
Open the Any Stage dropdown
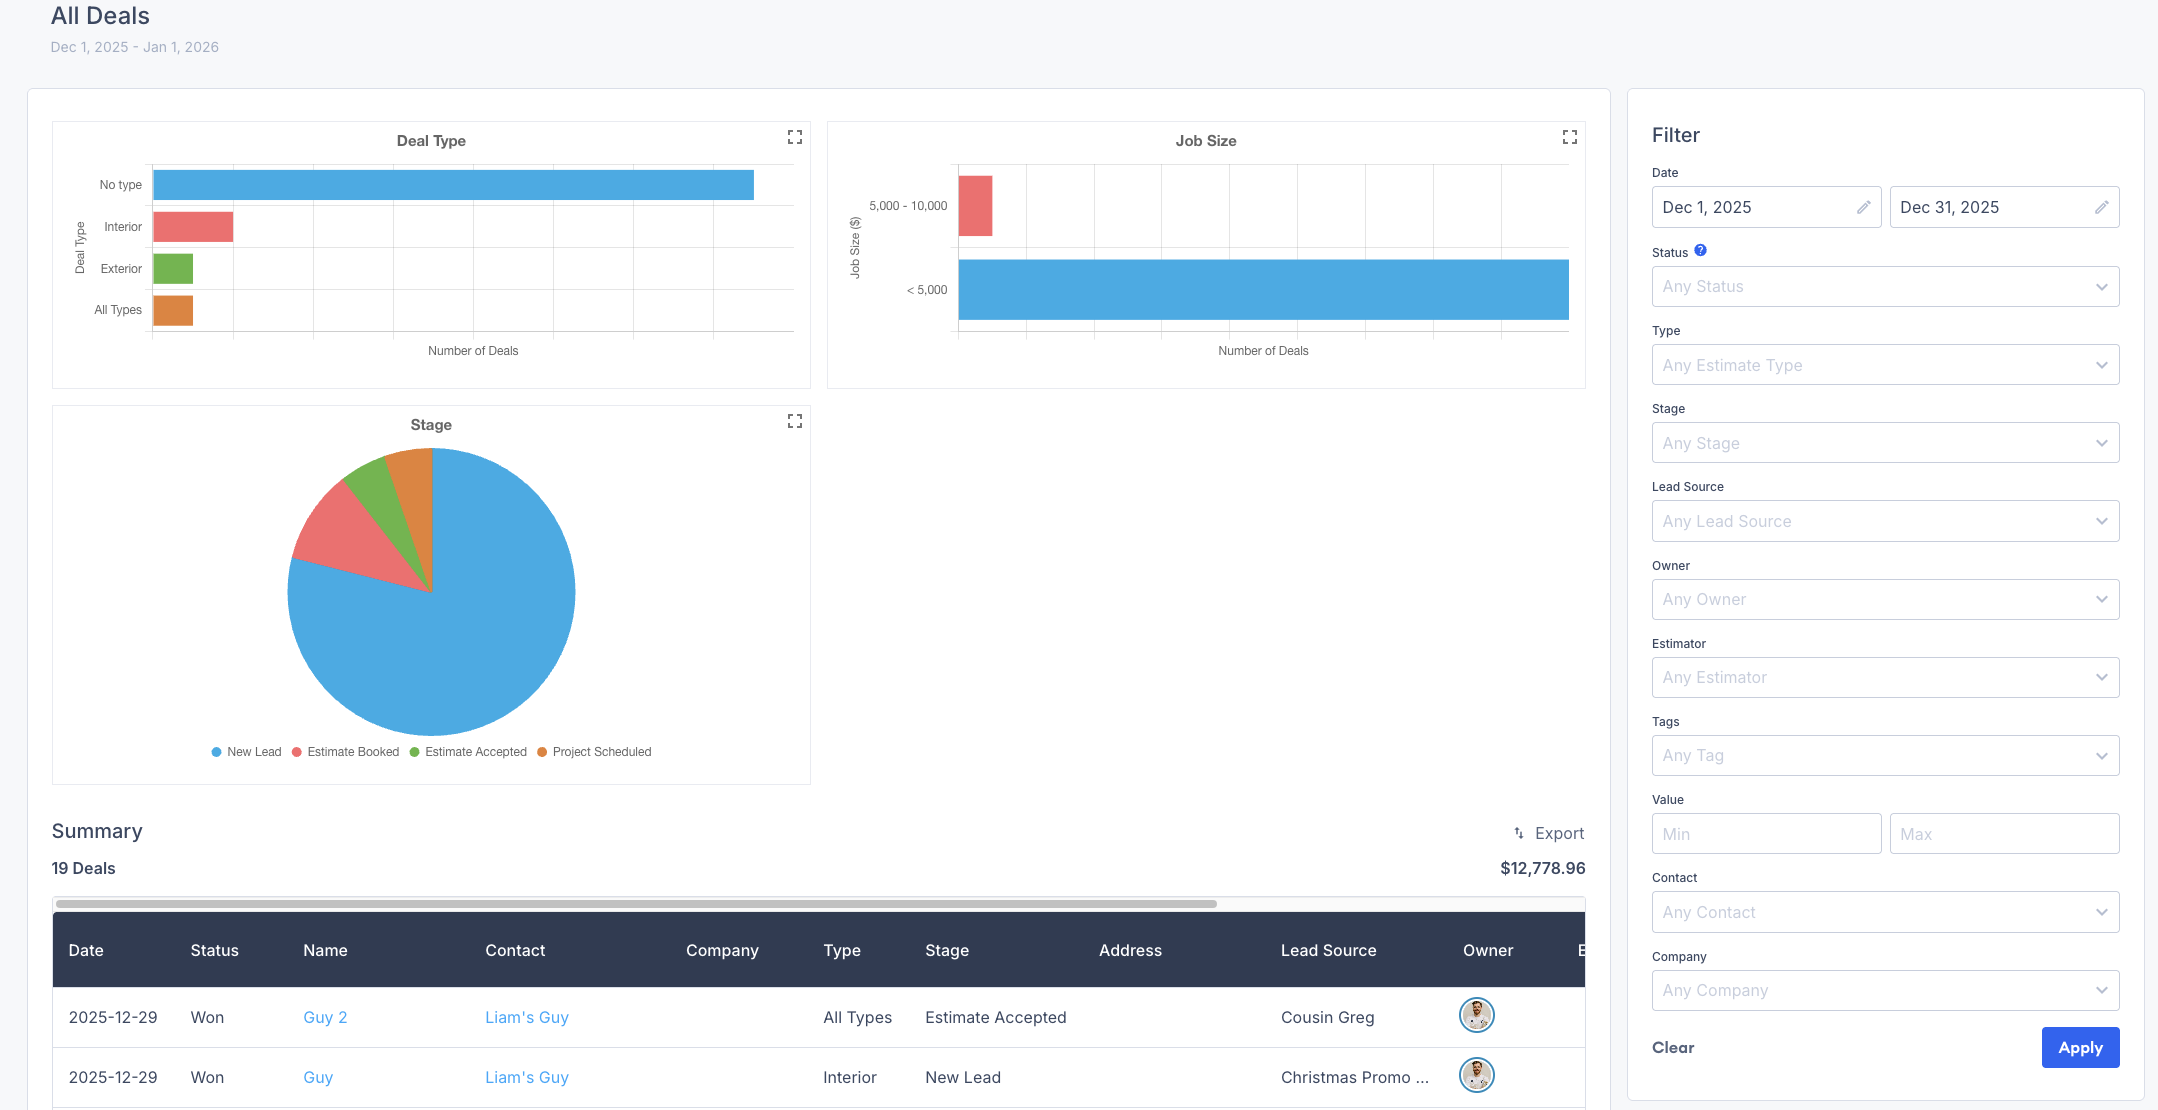point(1885,443)
